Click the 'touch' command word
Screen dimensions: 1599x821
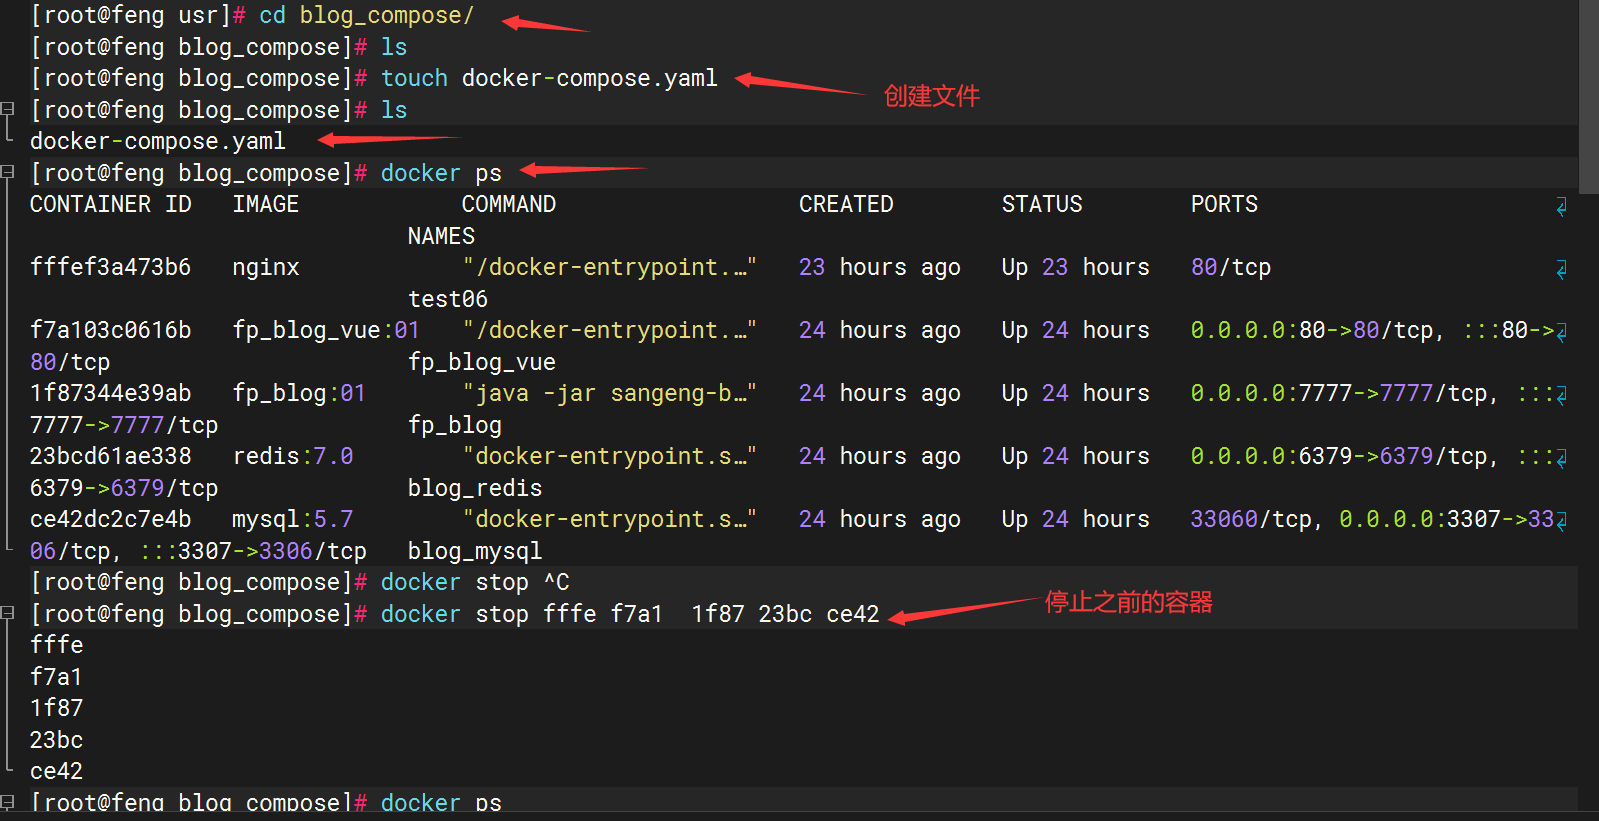pos(414,78)
